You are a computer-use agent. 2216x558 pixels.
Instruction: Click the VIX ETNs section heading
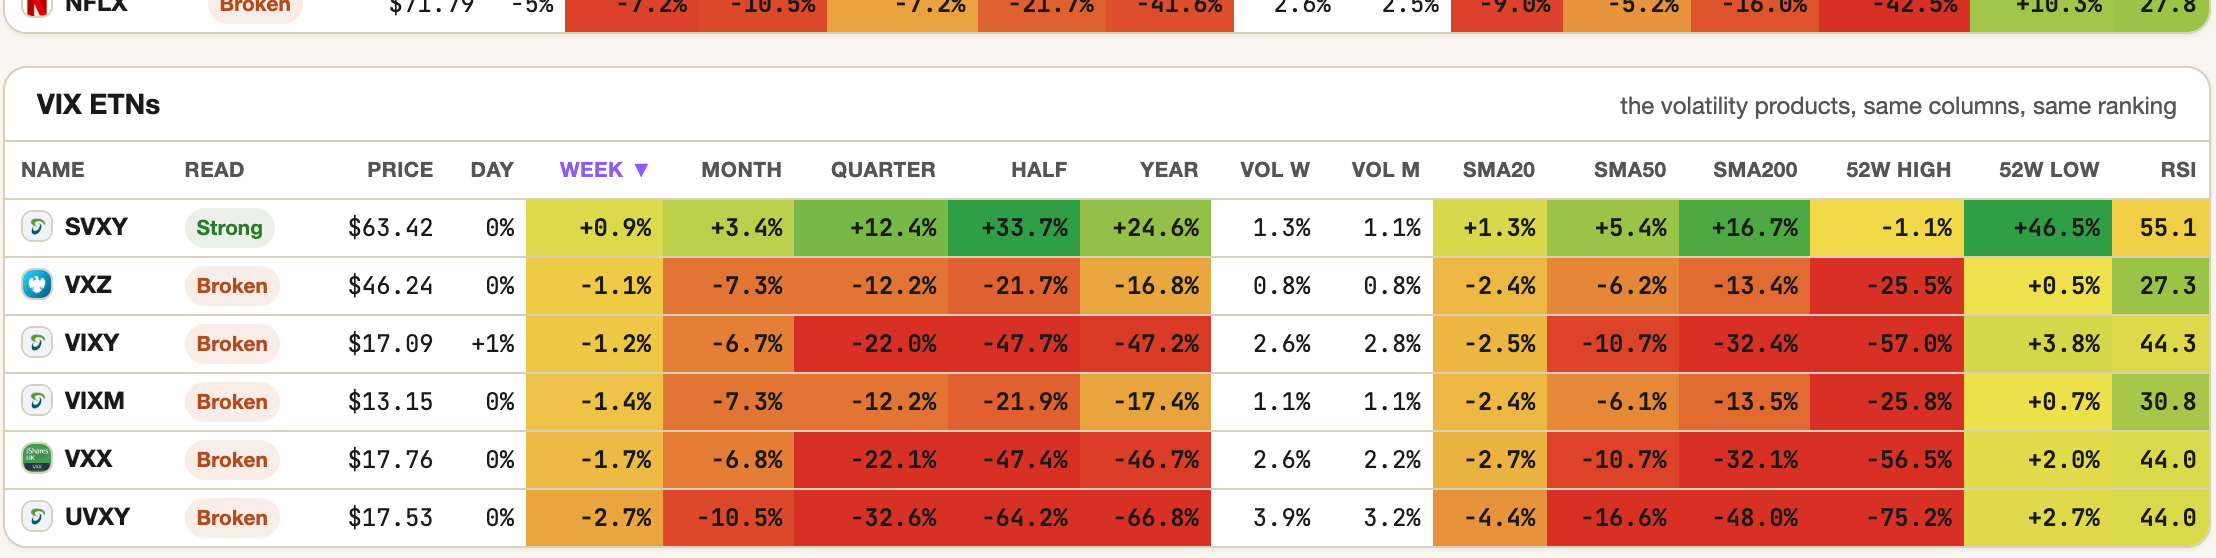(x=98, y=105)
